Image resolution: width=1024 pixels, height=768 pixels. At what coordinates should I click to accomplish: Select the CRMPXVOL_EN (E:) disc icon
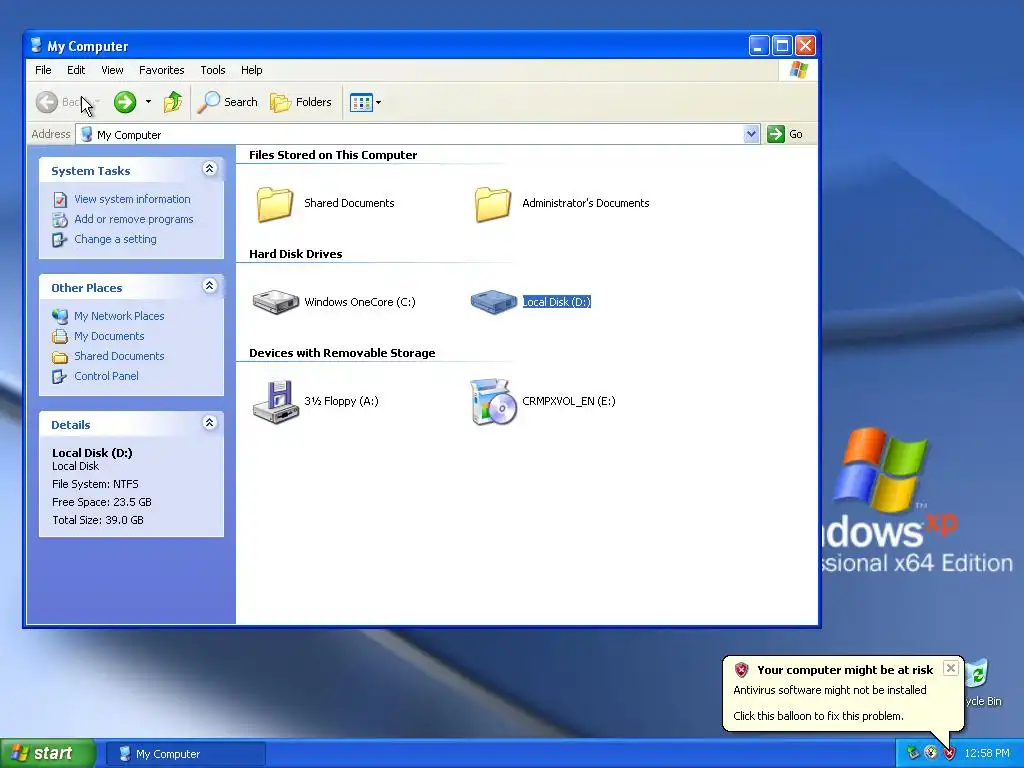(x=494, y=402)
